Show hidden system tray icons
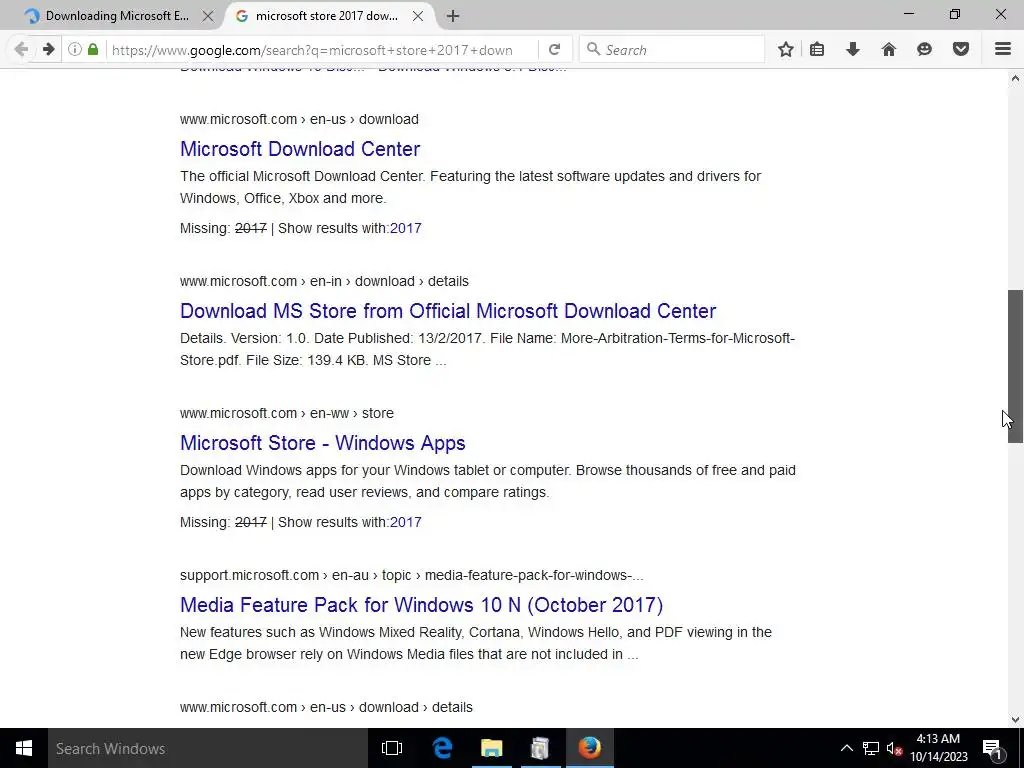This screenshot has width=1024, height=768. point(846,748)
